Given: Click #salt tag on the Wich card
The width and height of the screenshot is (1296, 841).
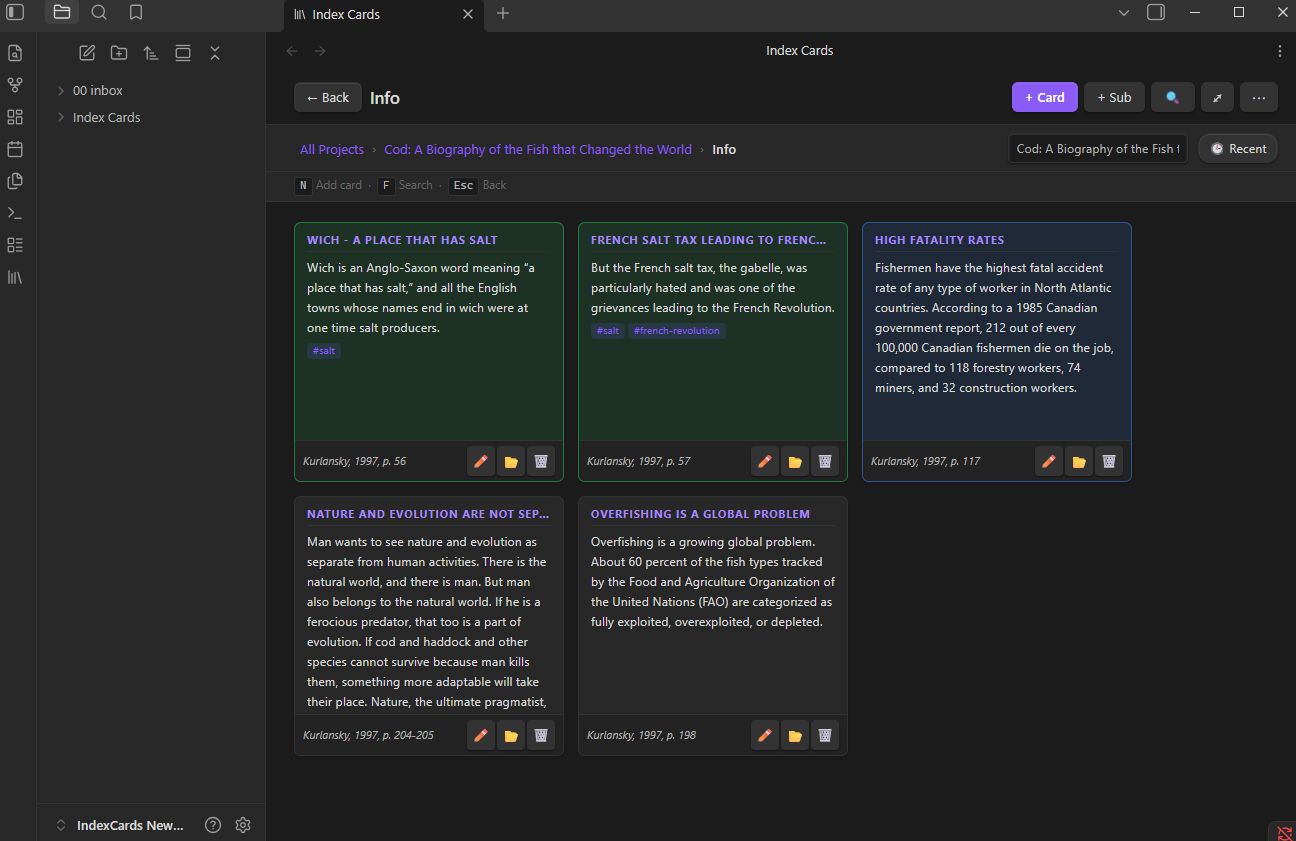Looking at the screenshot, I should pos(324,351).
